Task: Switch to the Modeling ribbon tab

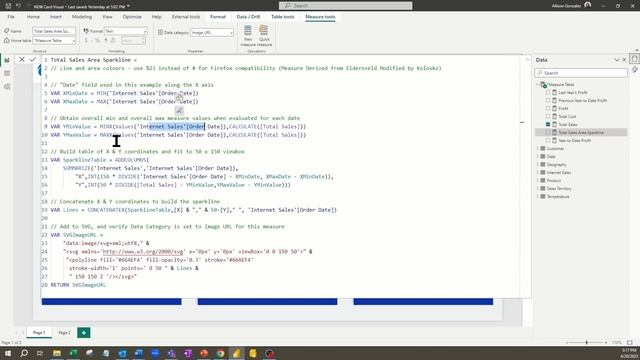Action: [x=82, y=17]
